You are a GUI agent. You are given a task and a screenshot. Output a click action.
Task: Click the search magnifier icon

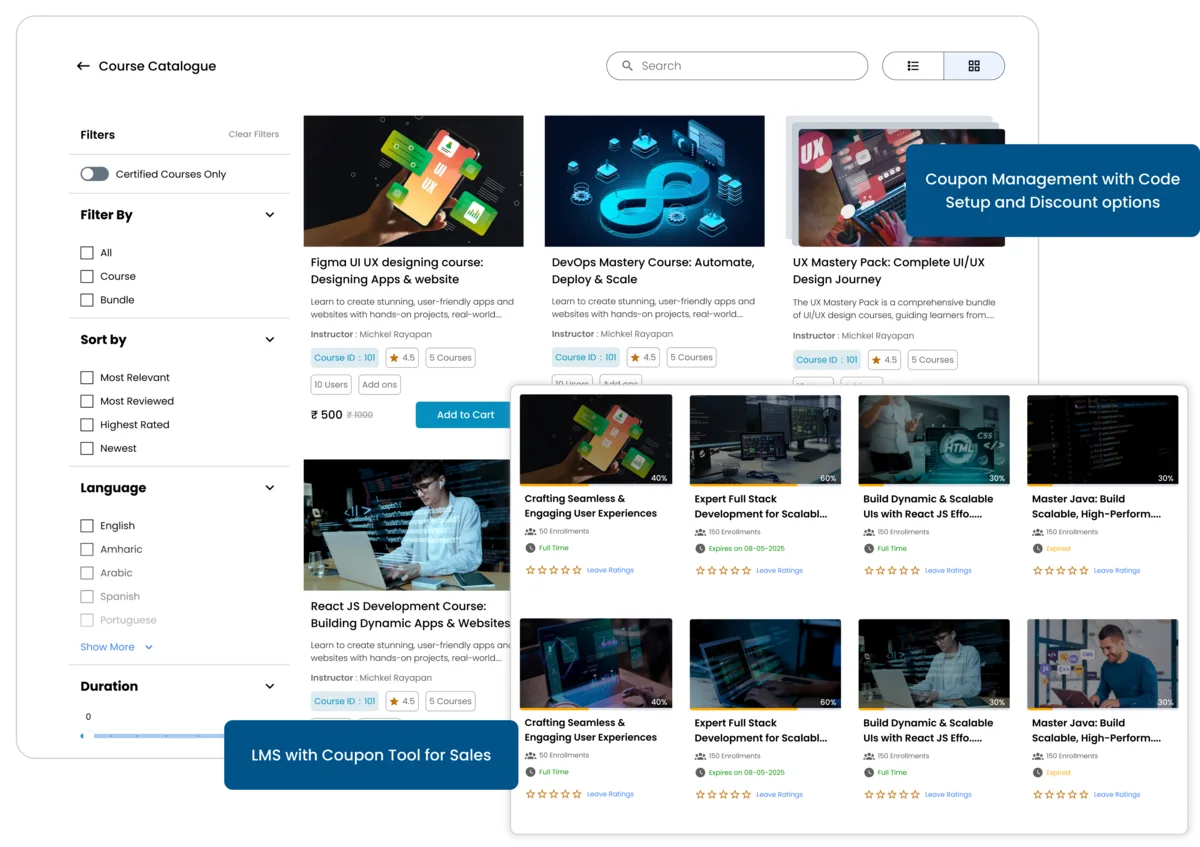pos(628,65)
